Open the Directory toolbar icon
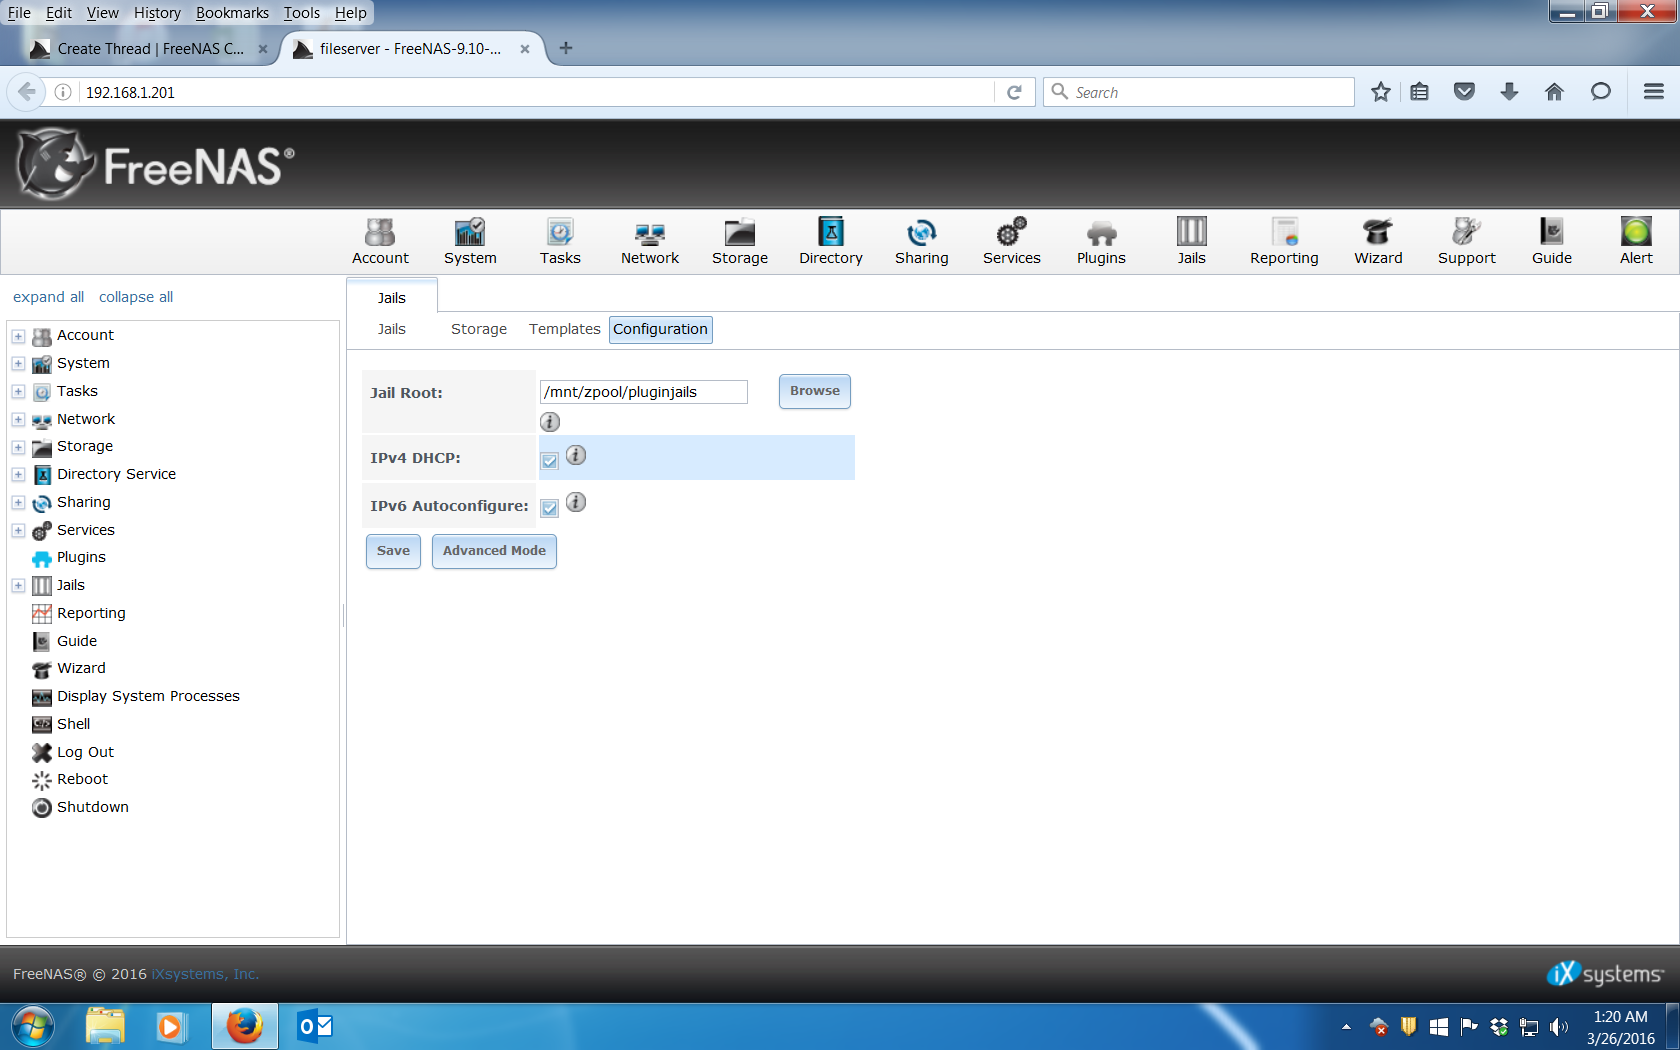 [x=831, y=242]
